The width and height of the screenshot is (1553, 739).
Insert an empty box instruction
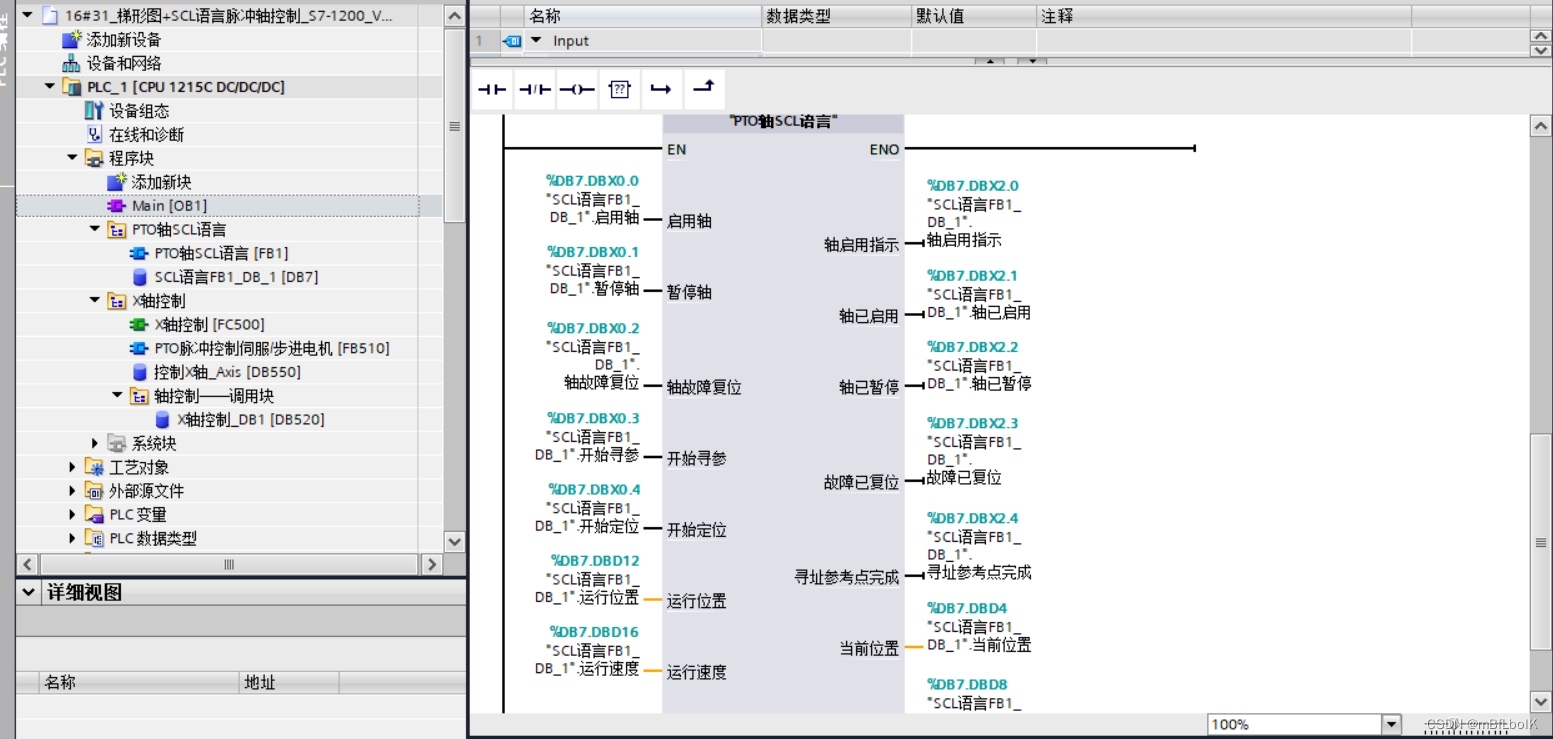click(619, 89)
